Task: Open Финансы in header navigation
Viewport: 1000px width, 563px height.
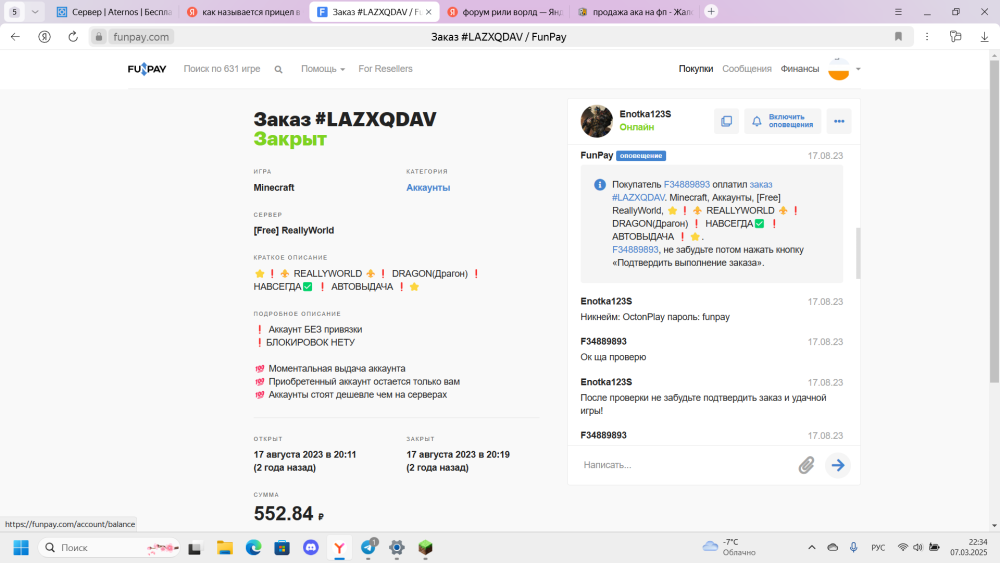Action: pos(800,69)
